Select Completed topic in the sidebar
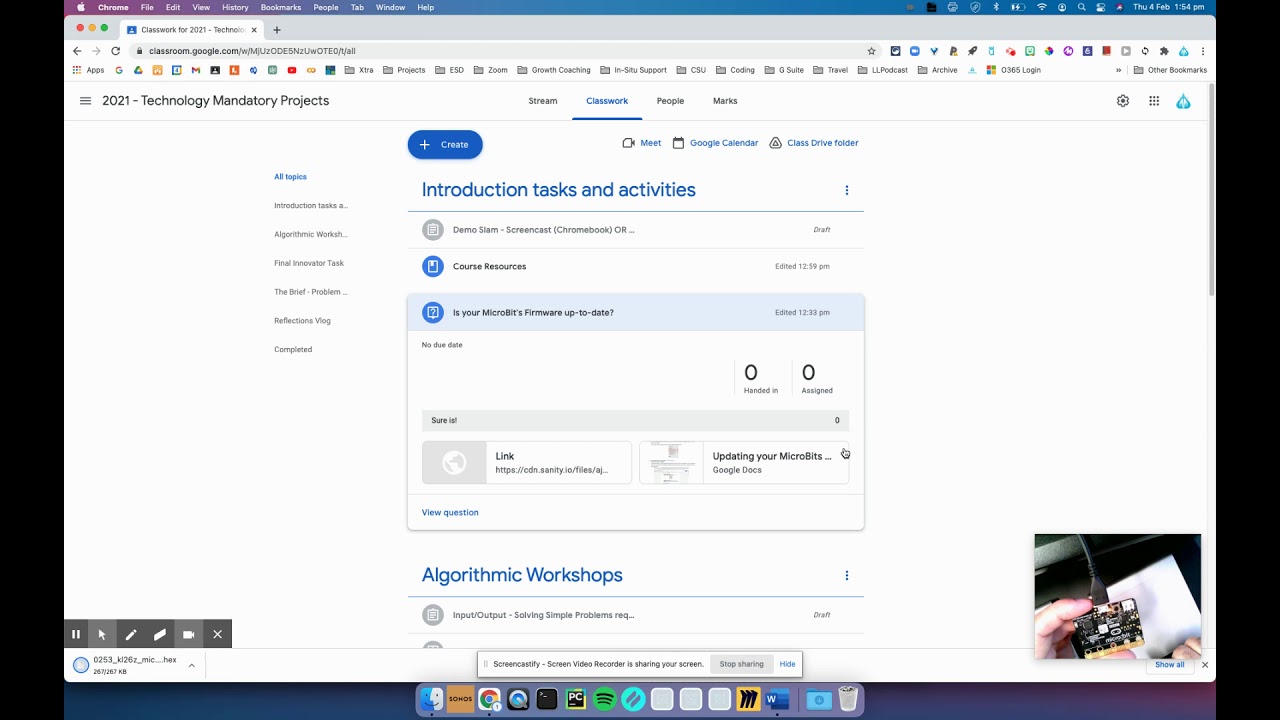 pyautogui.click(x=293, y=350)
